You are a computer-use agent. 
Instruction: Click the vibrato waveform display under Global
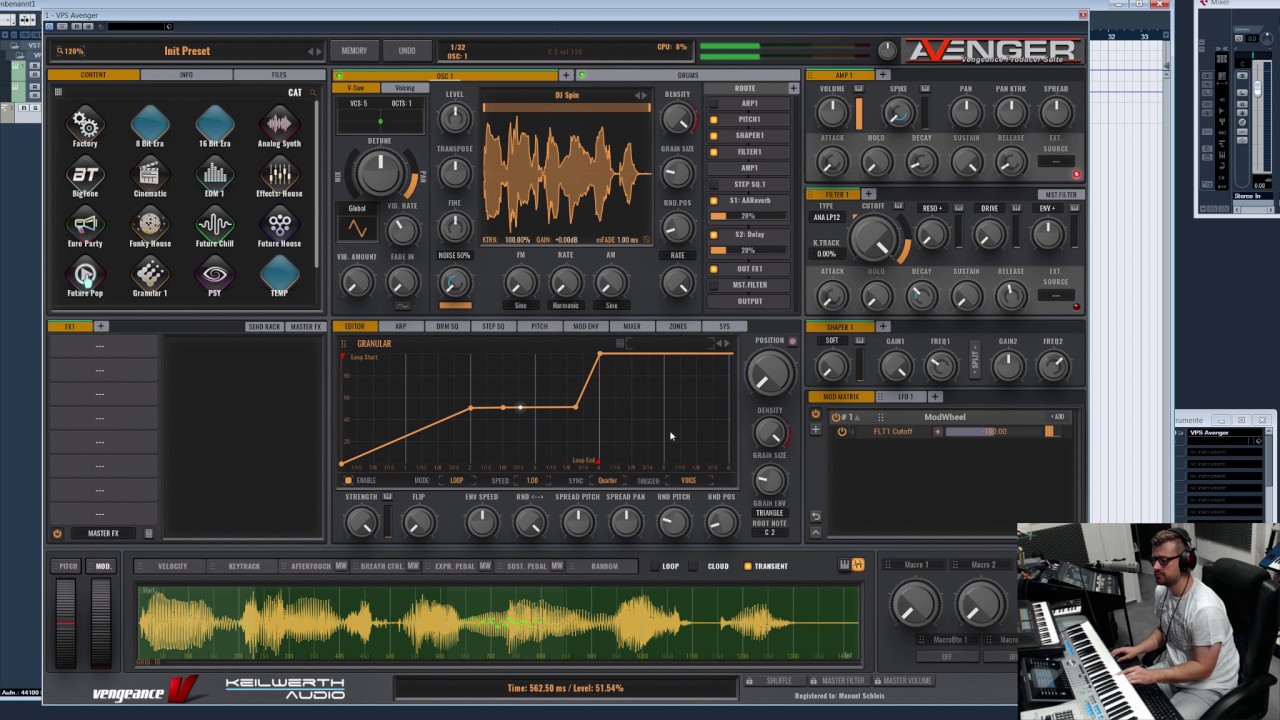tap(357, 229)
